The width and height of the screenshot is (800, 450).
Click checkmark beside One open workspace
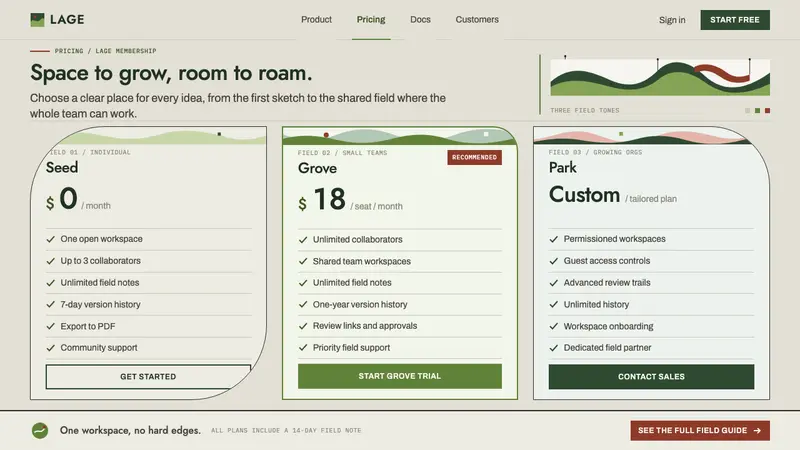pos(51,239)
